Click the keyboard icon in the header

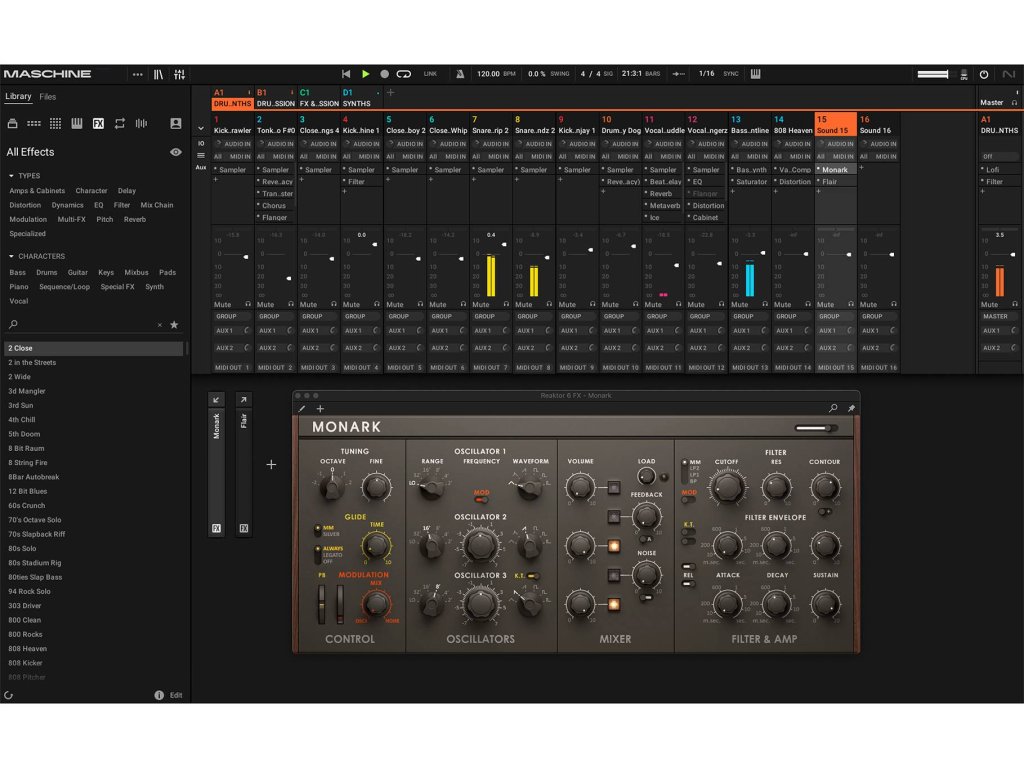pos(756,74)
